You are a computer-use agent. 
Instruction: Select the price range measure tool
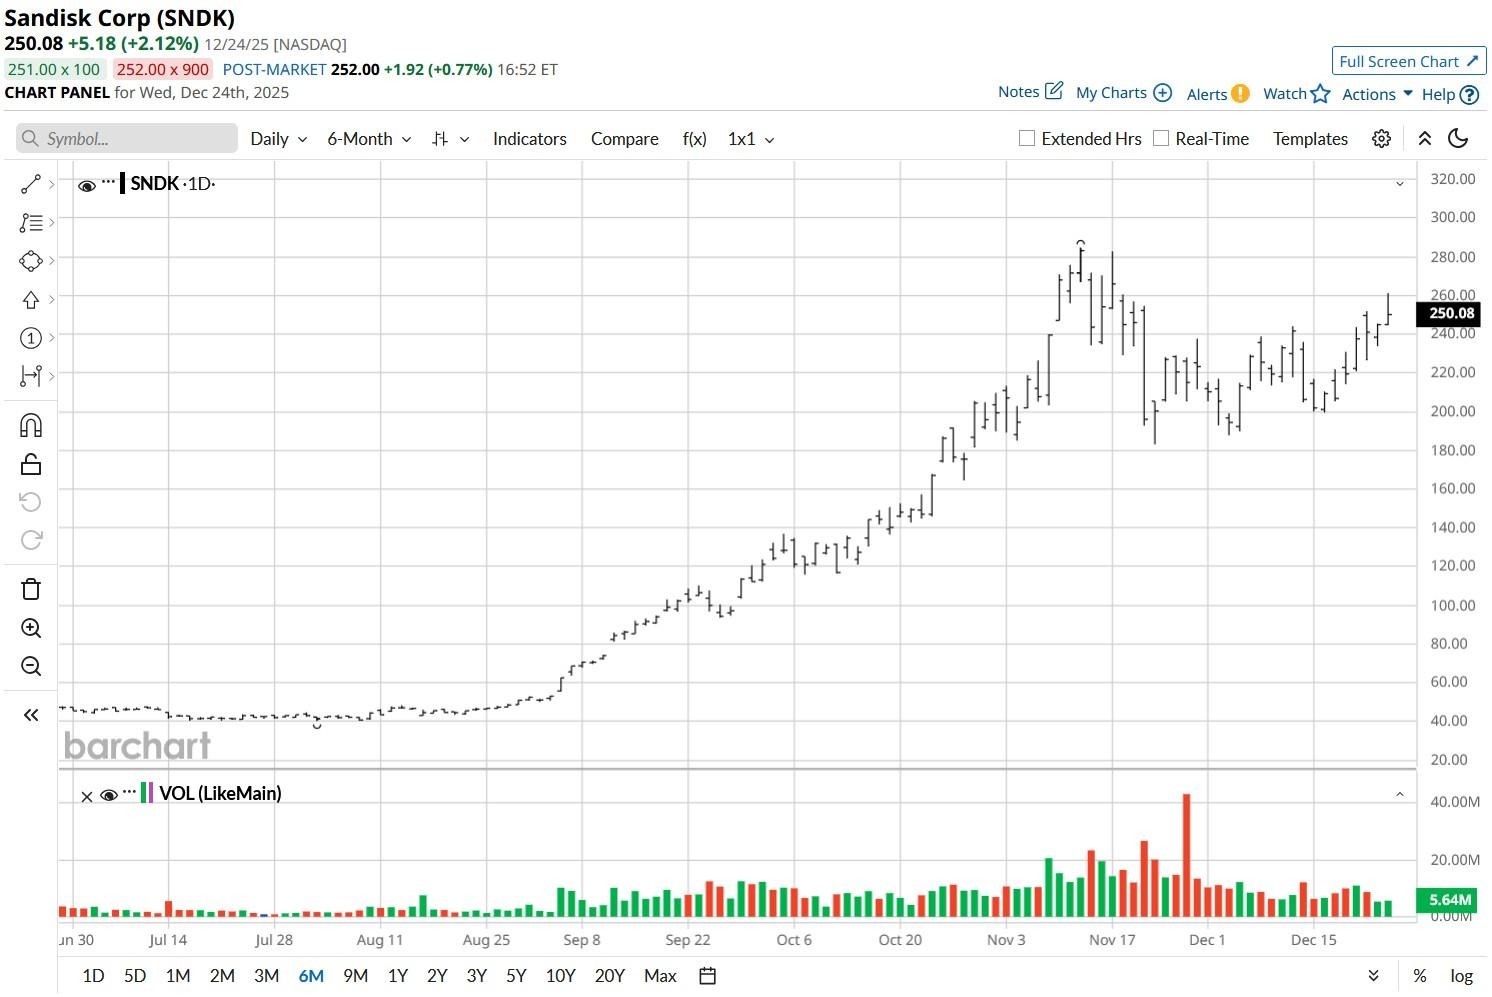31,376
